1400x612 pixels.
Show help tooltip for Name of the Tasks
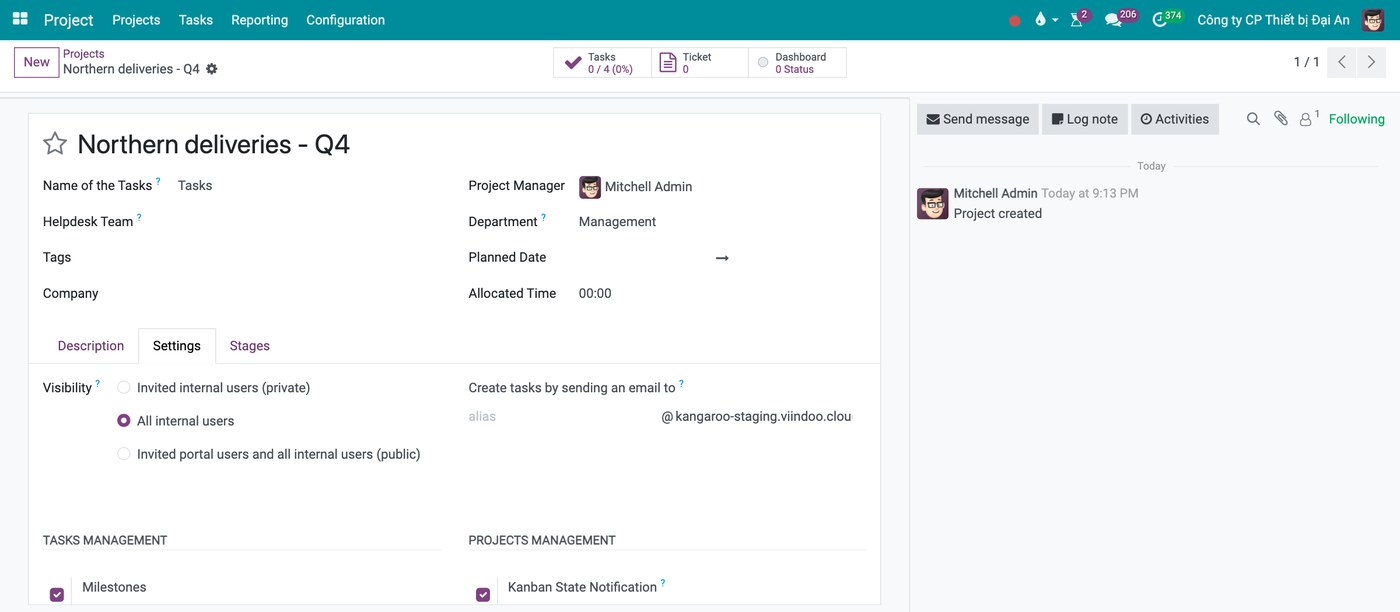(158, 181)
